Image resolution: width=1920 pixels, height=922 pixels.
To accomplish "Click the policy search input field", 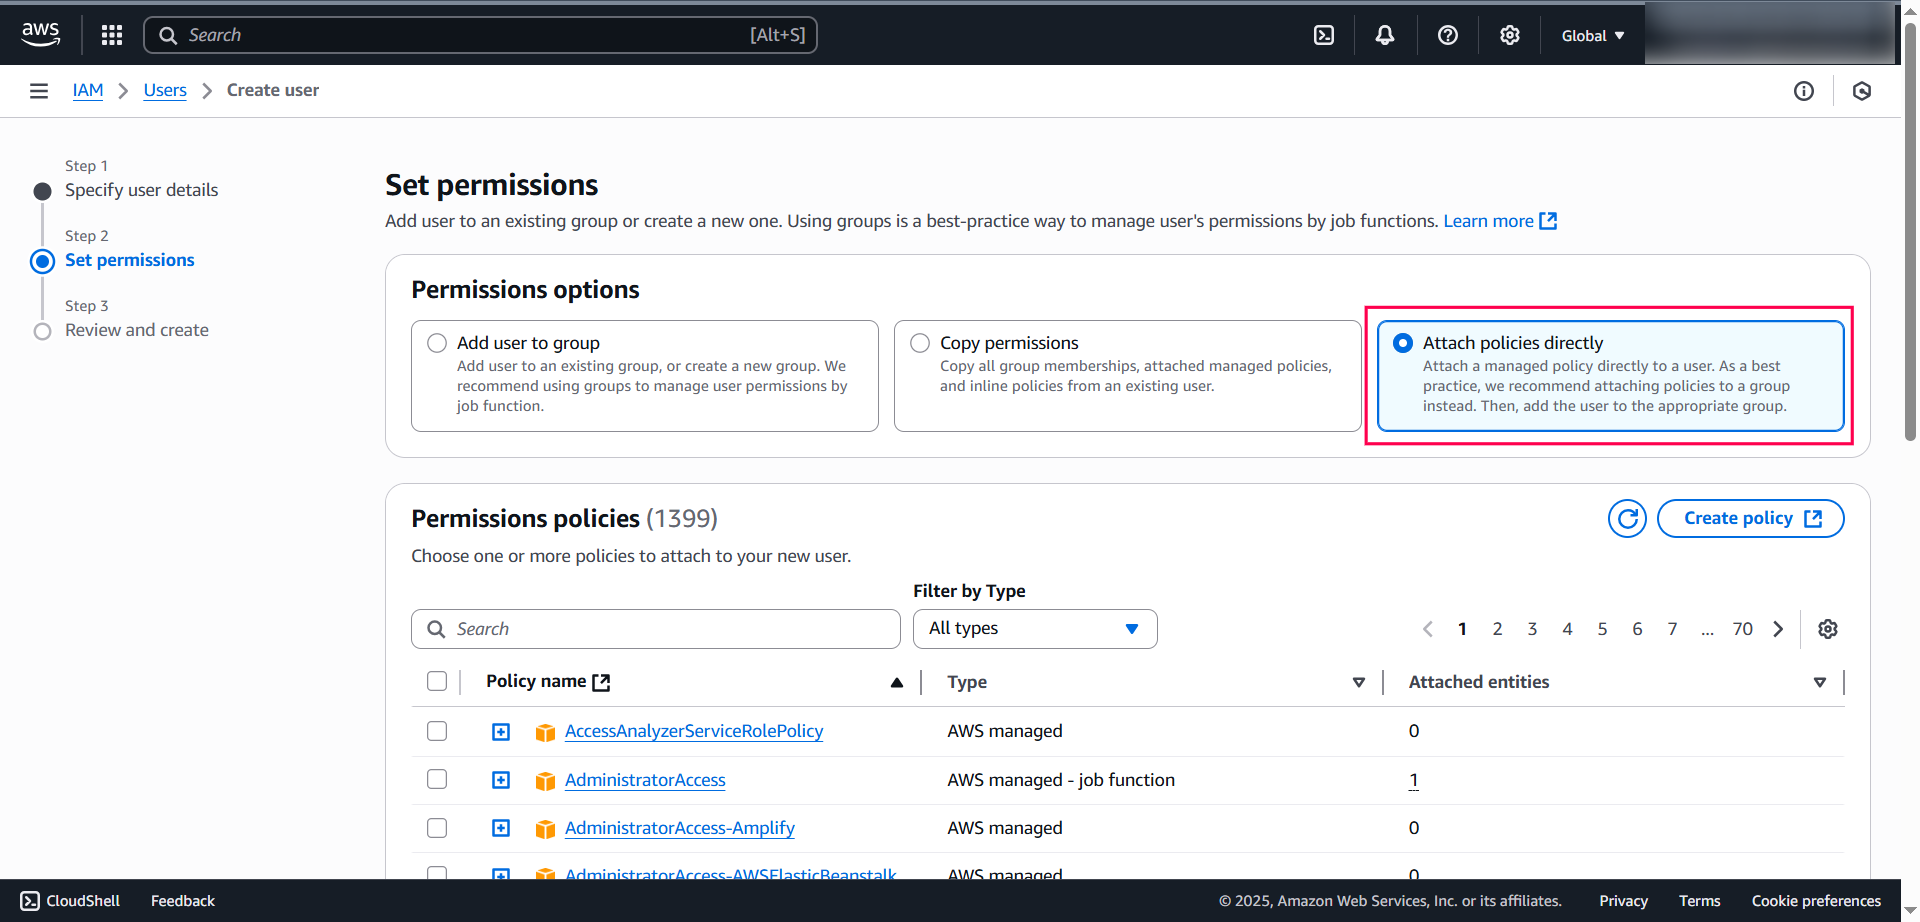I will pos(655,628).
